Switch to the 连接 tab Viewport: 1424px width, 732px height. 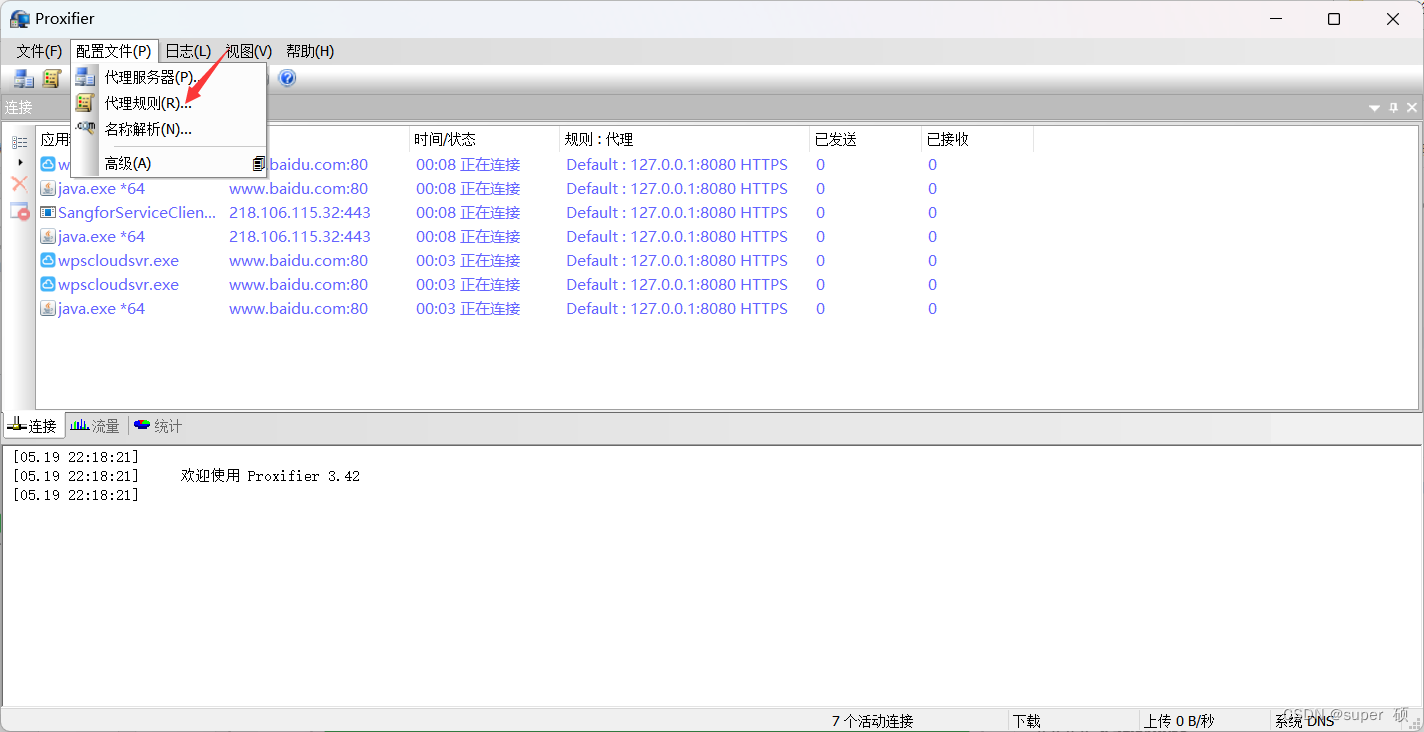pyautogui.click(x=34, y=426)
